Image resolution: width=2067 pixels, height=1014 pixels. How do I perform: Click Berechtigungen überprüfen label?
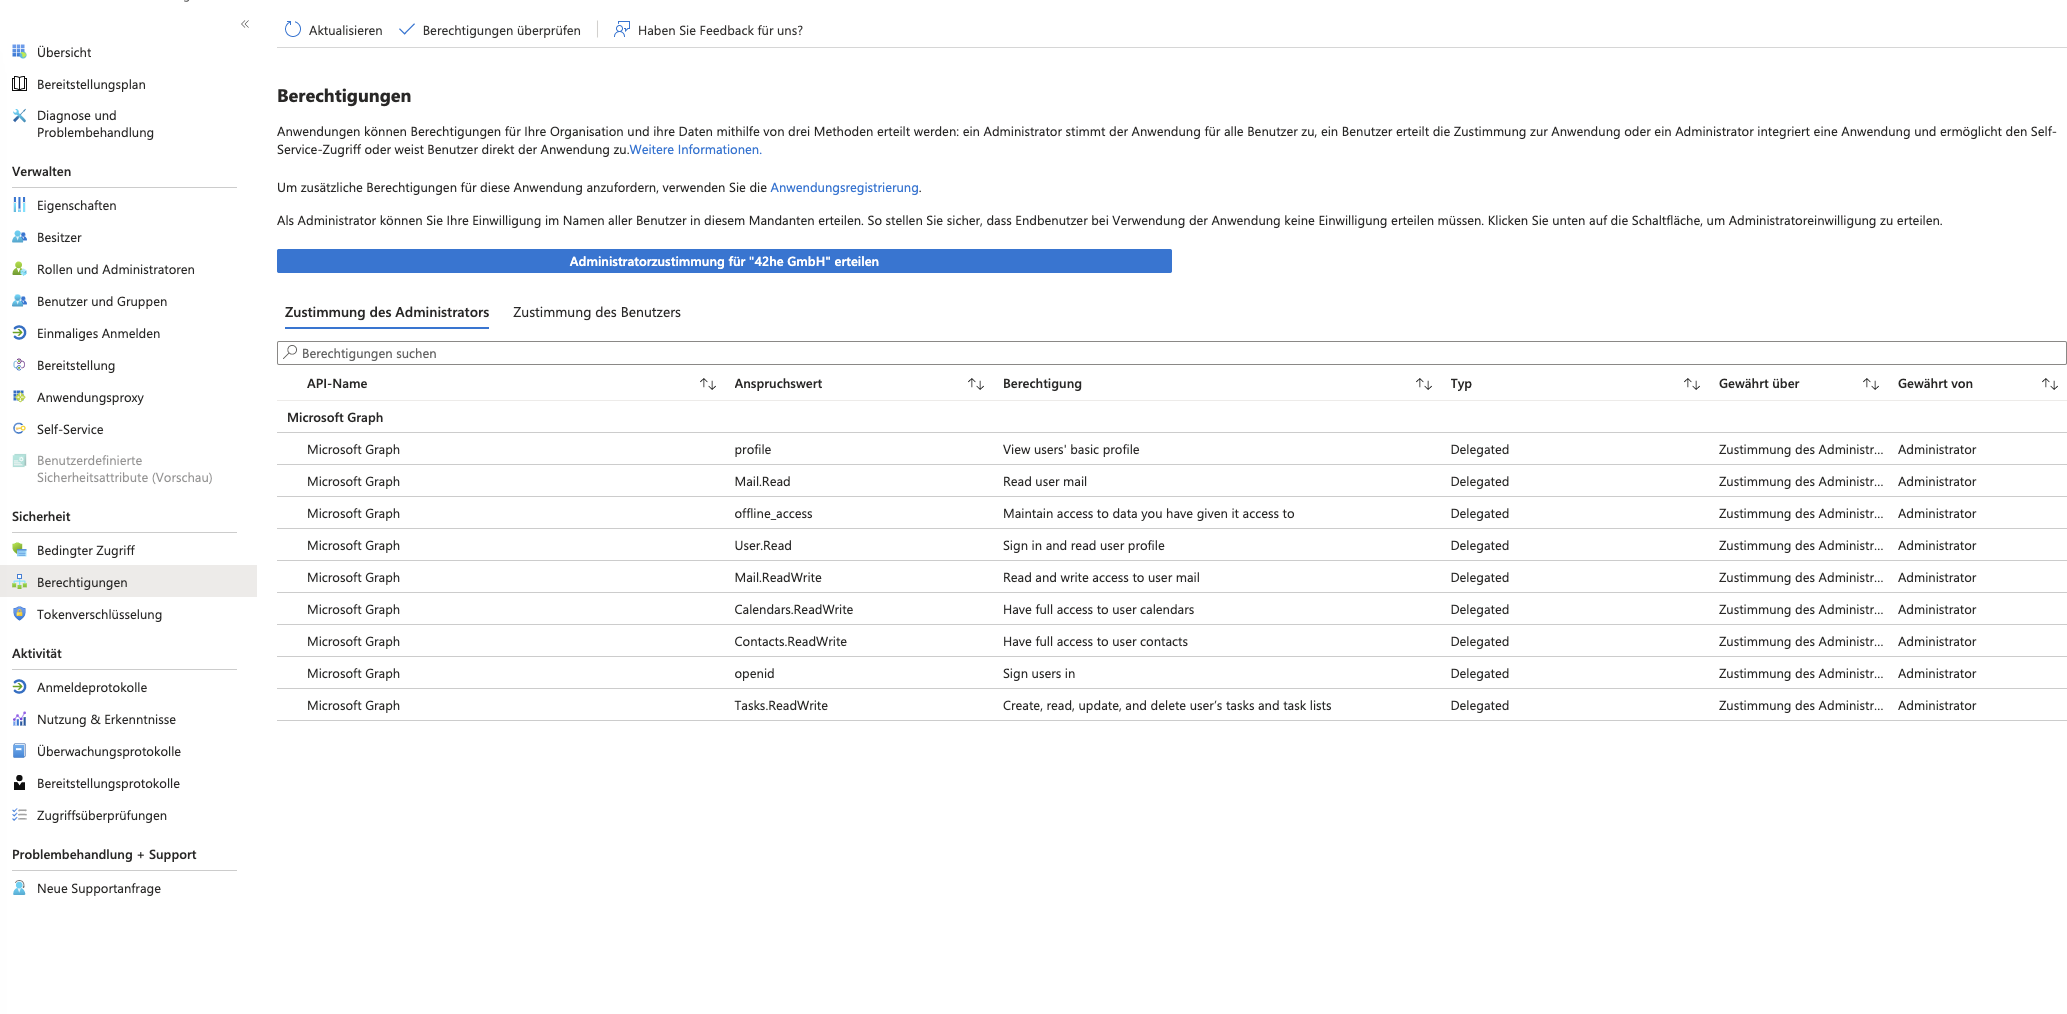(501, 31)
